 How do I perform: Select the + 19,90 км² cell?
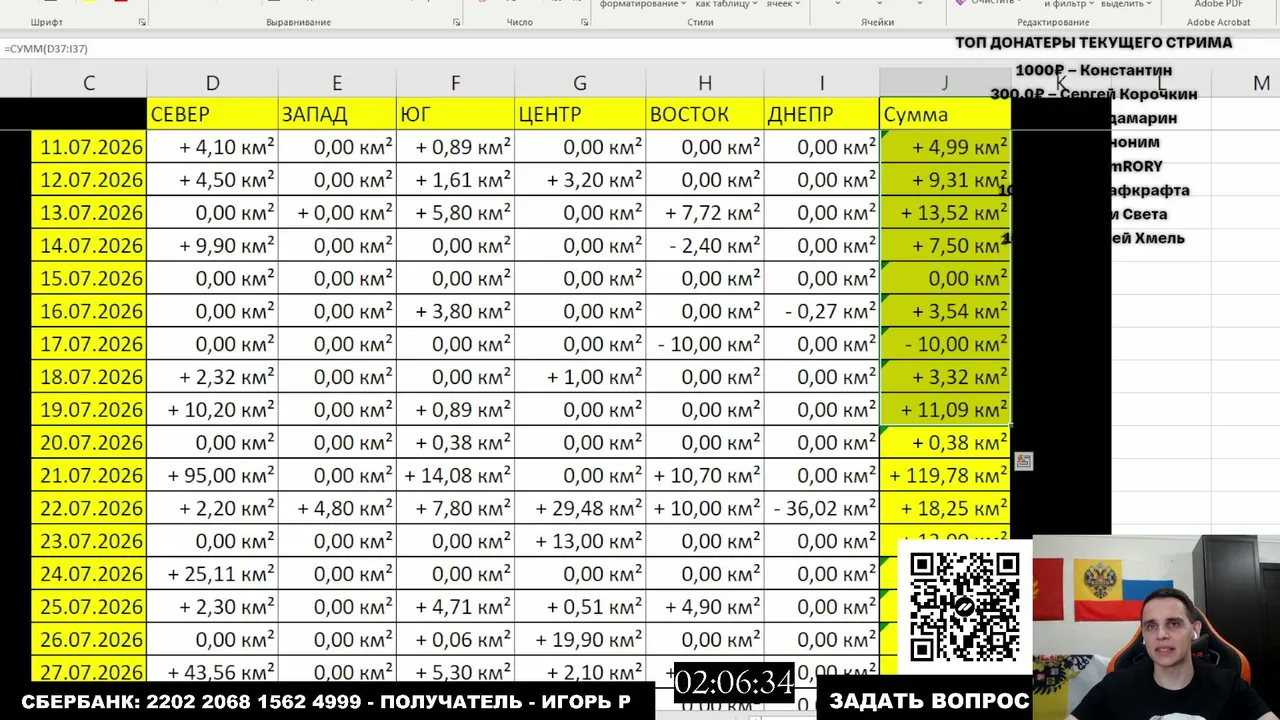(x=580, y=640)
